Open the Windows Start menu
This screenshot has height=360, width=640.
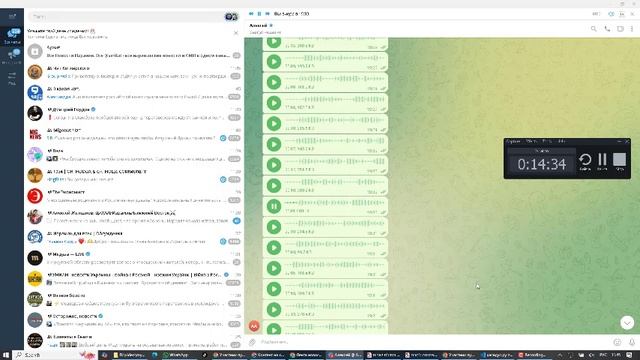[x=6, y=355]
